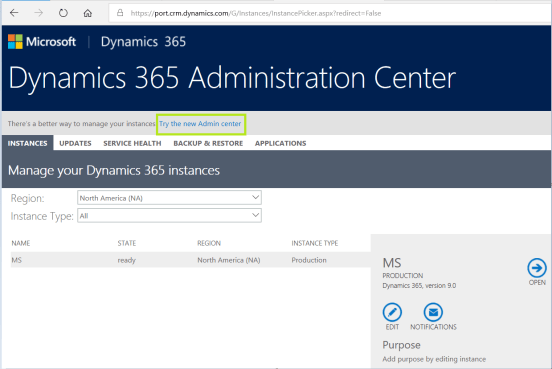Select the MS instance row name
The width and height of the screenshot is (552, 369).
pyautogui.click(x=17, y=260)
